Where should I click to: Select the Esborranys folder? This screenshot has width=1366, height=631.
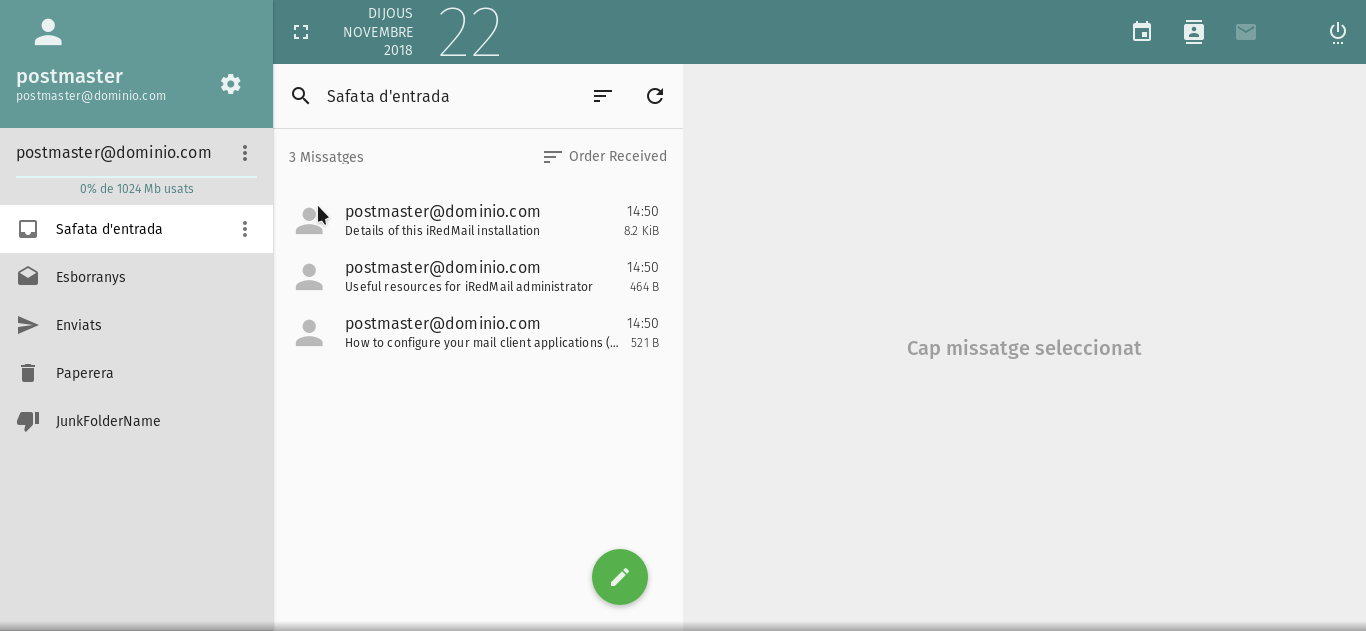pyautogui.click(x=136, y=277)
